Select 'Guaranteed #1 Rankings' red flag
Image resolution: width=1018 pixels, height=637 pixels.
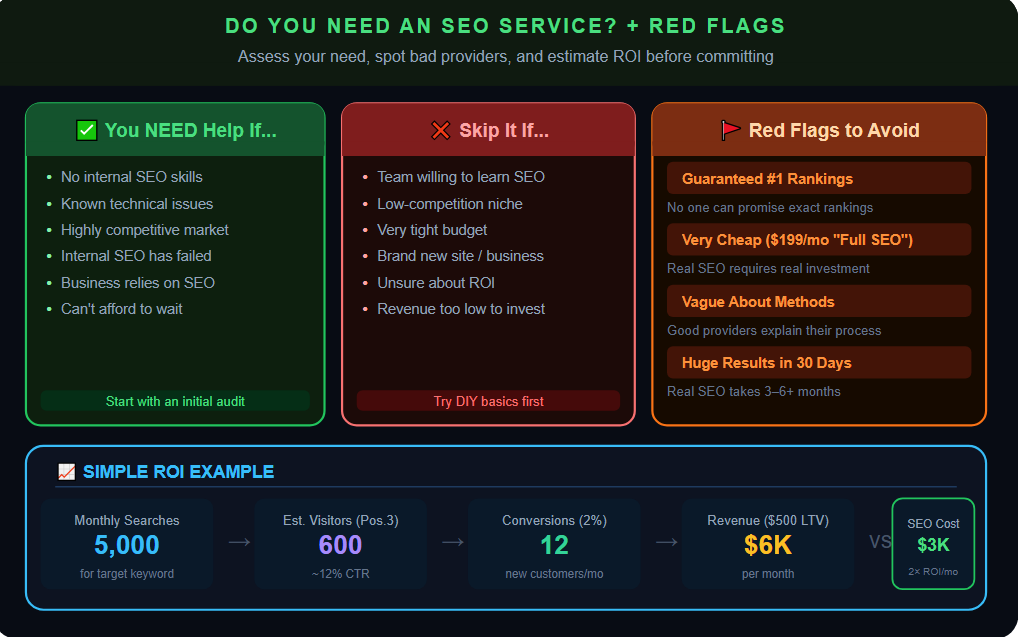(x=819, y=179)
